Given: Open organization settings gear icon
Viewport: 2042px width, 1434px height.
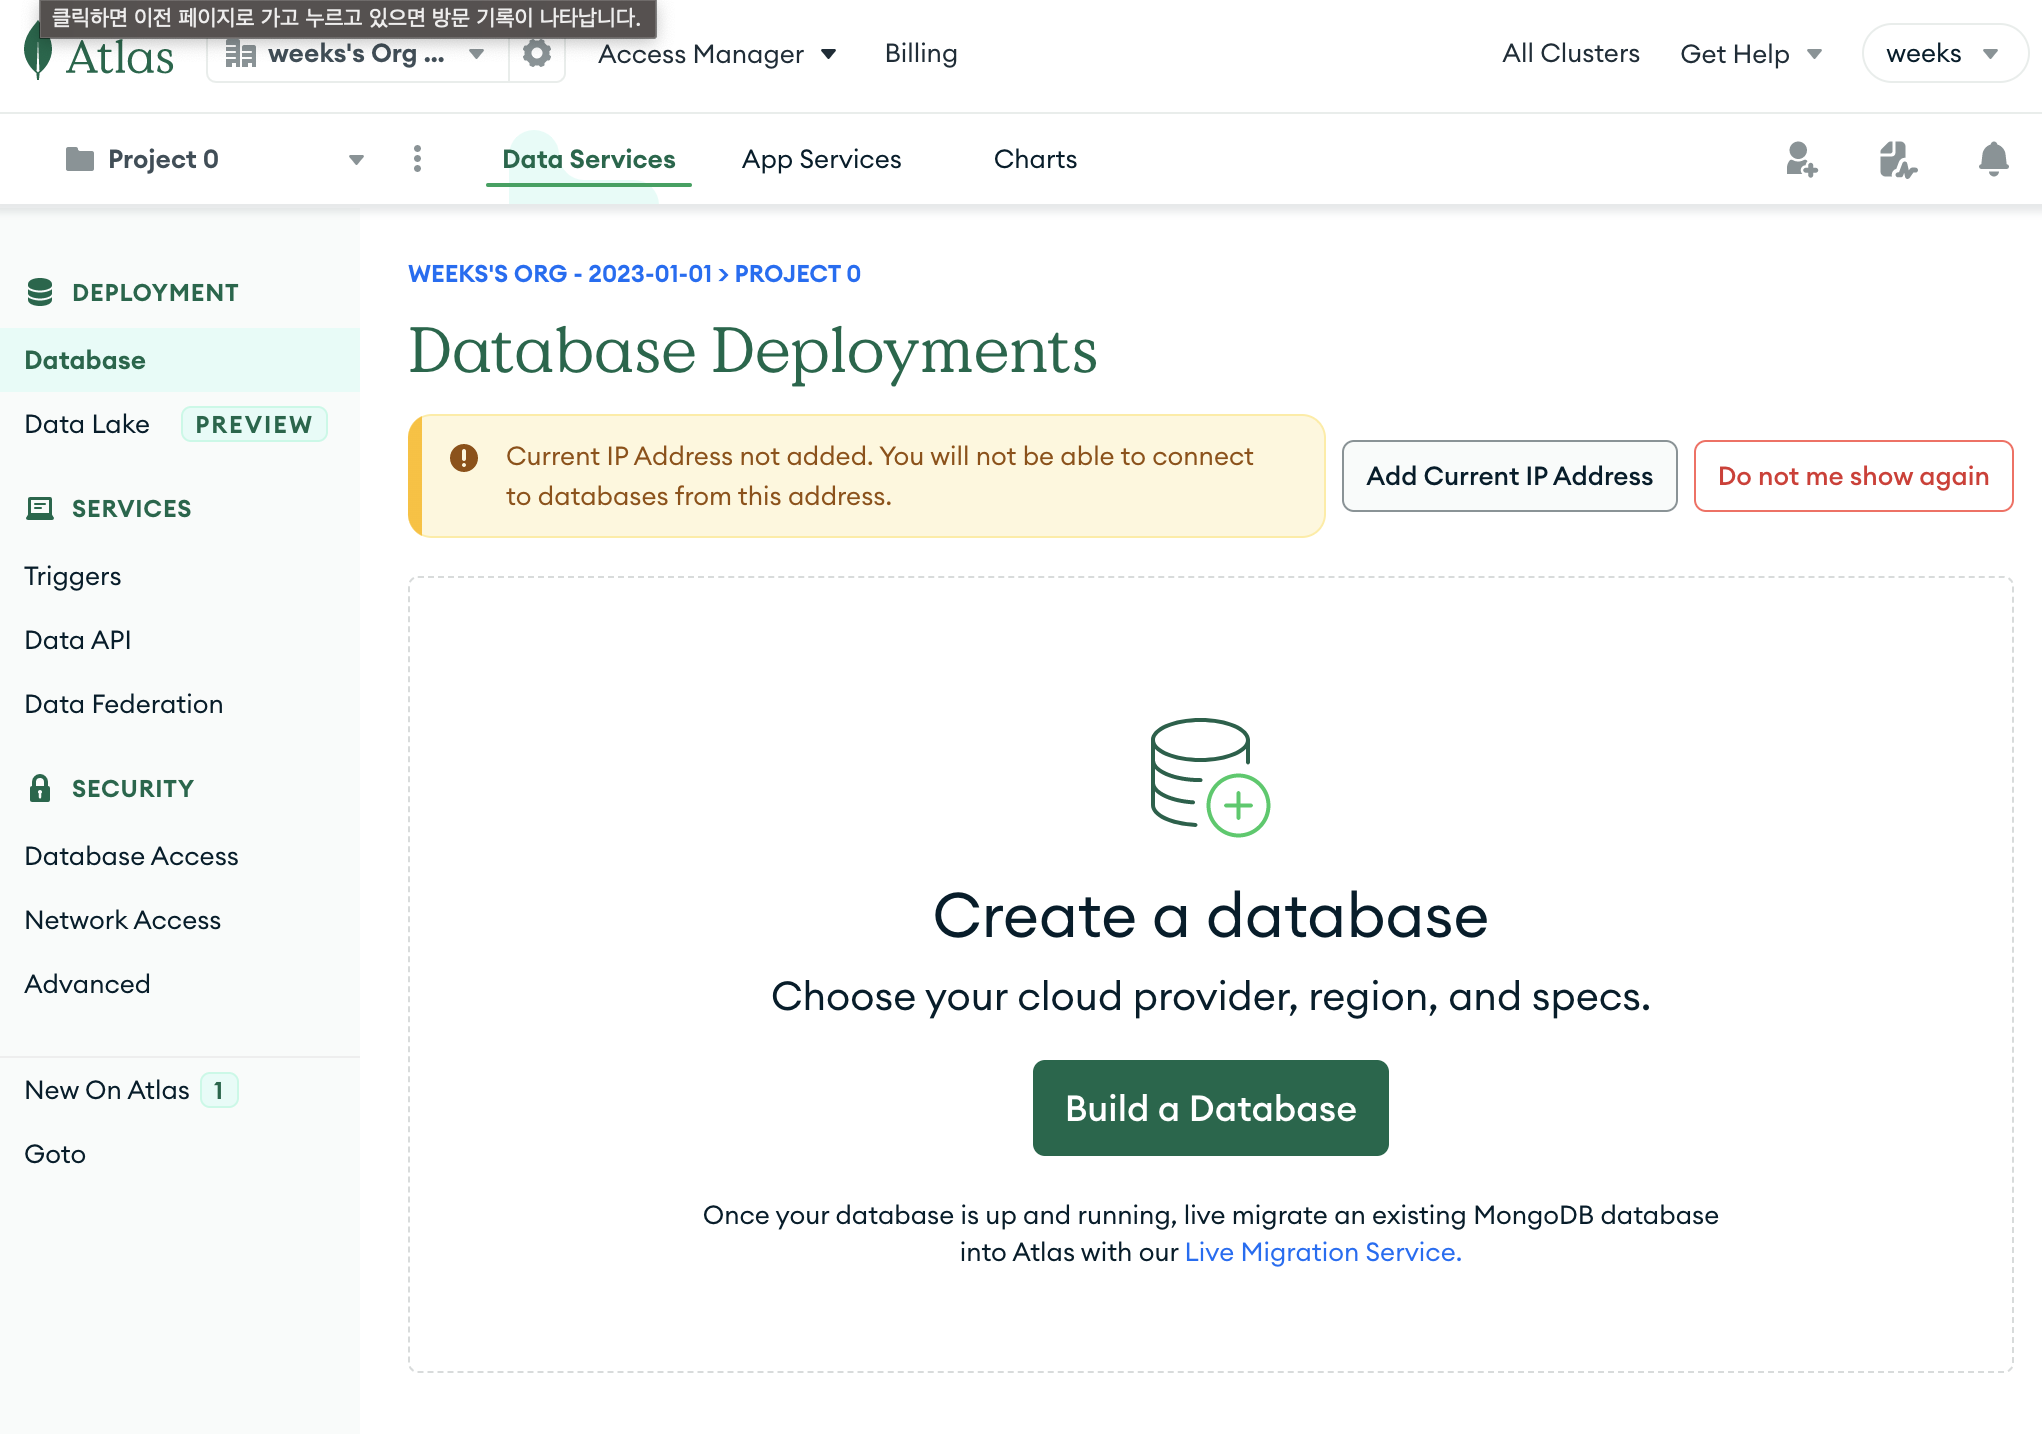Looking at the screenshot, I should click(x=537, y=54).
